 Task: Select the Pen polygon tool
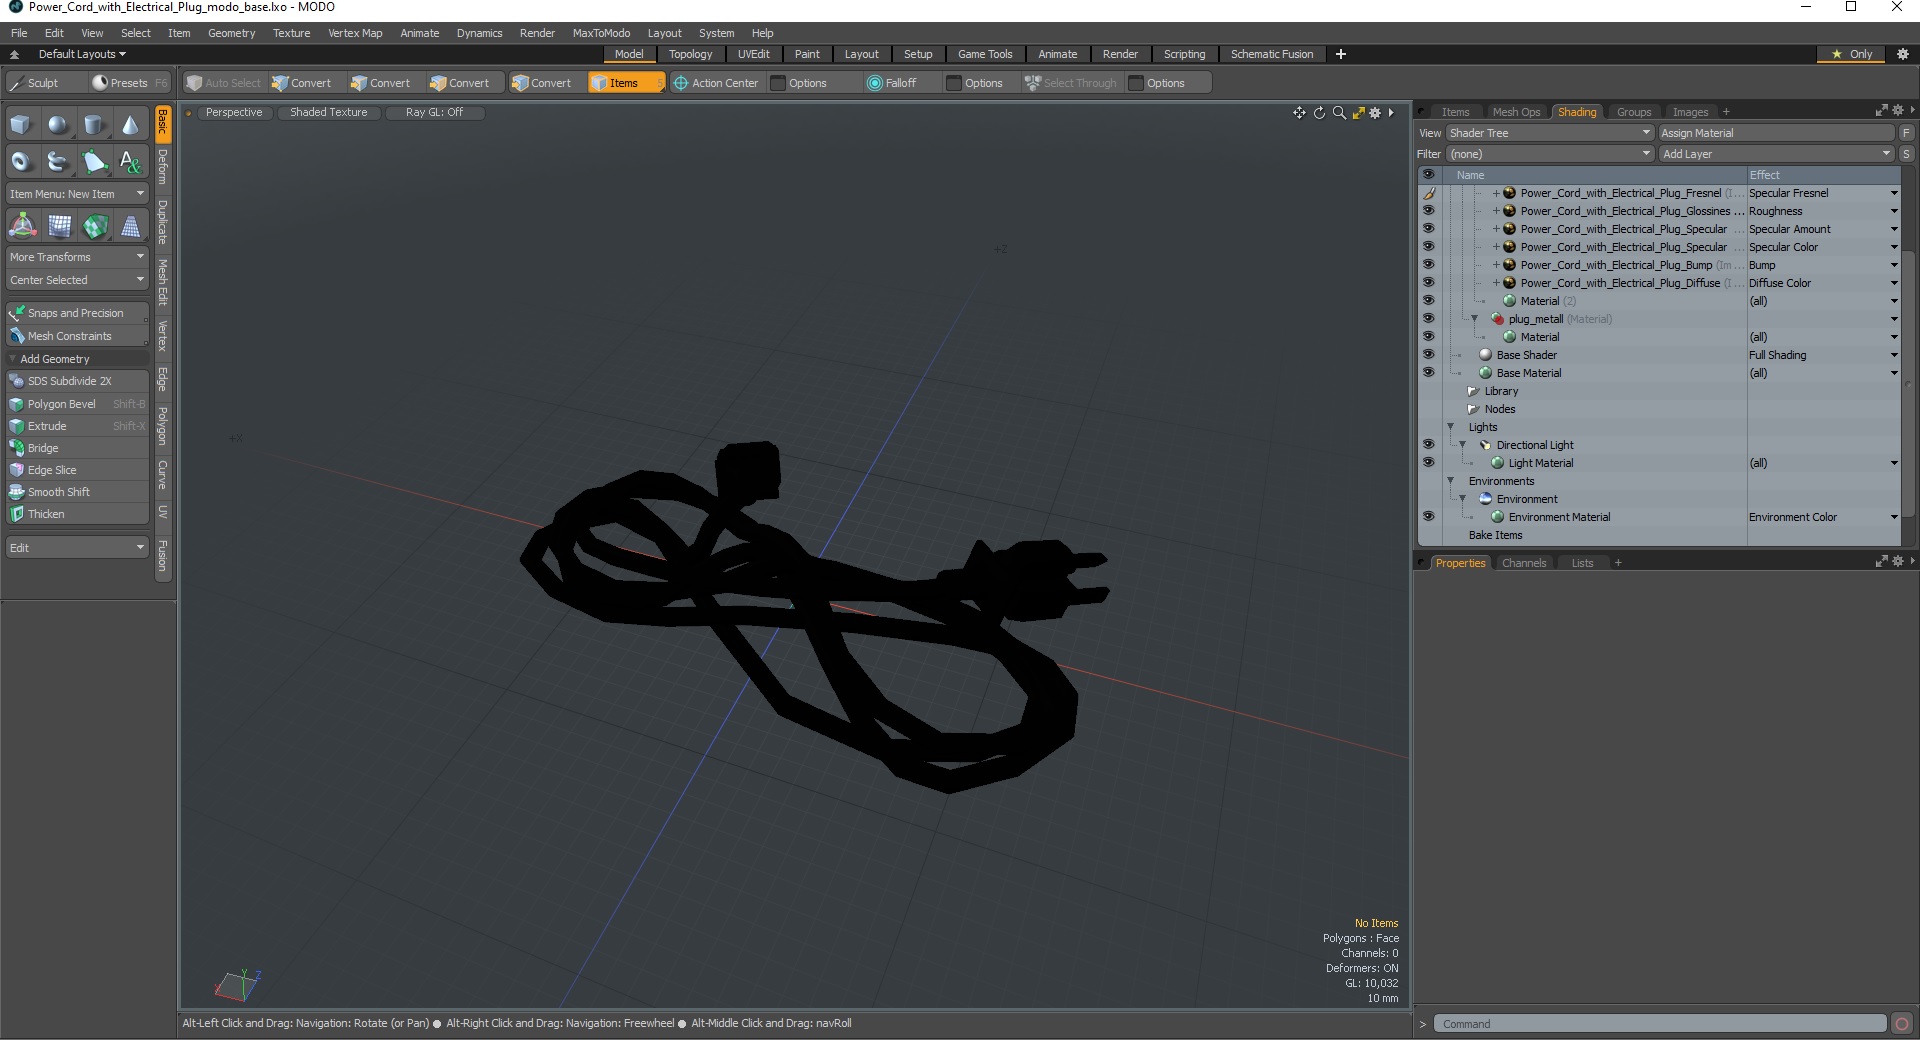point(94,161)
